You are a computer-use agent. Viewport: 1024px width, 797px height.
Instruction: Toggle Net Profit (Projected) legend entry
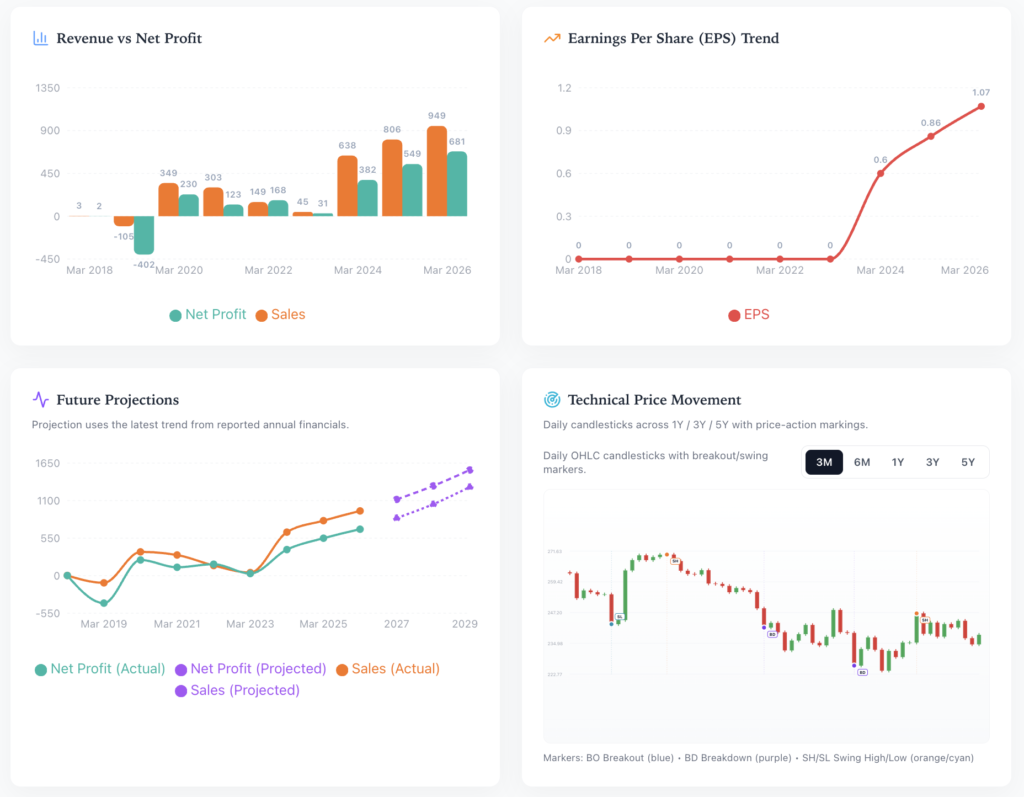point(250,668)
